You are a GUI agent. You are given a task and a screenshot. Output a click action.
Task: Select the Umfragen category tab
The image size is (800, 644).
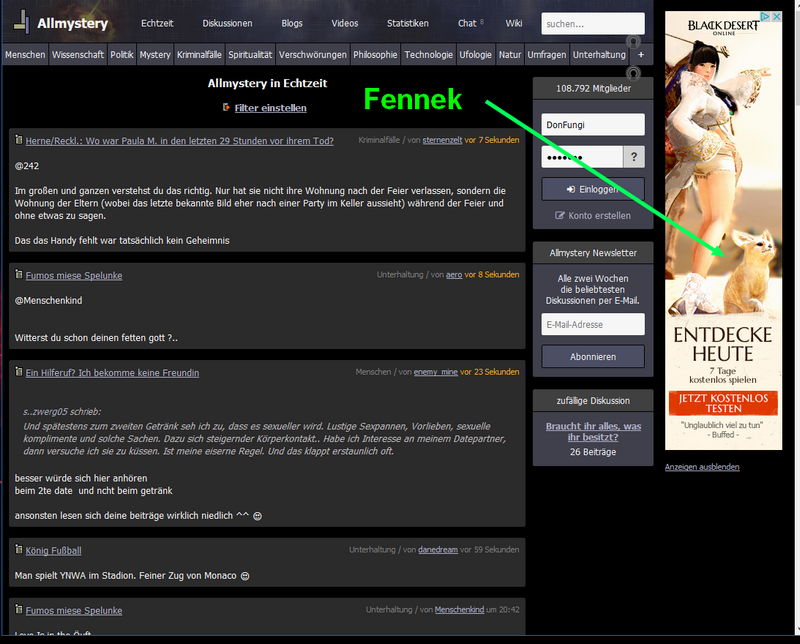pos(546,55)
